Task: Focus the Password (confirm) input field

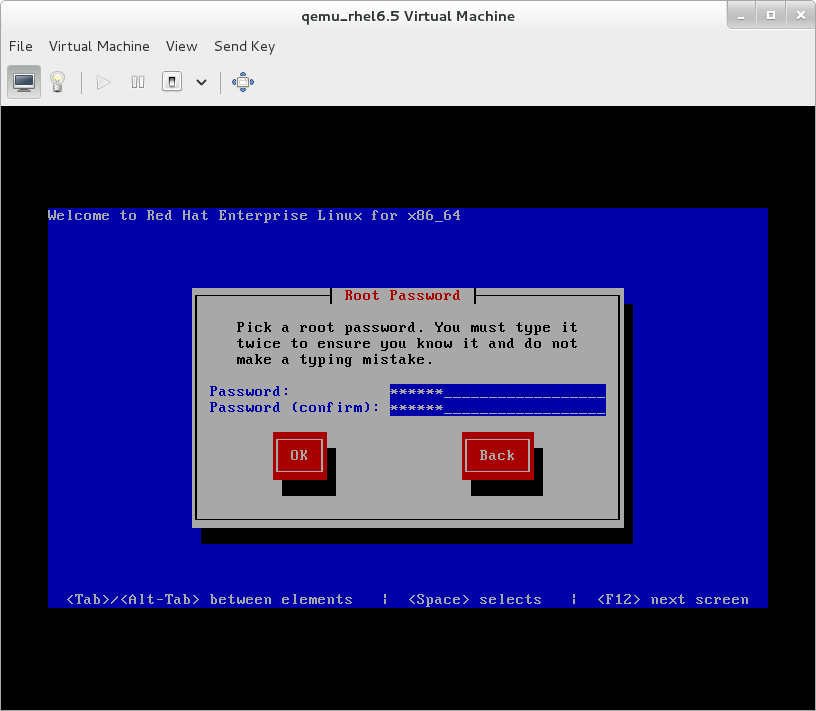Action: coord(498,408)
